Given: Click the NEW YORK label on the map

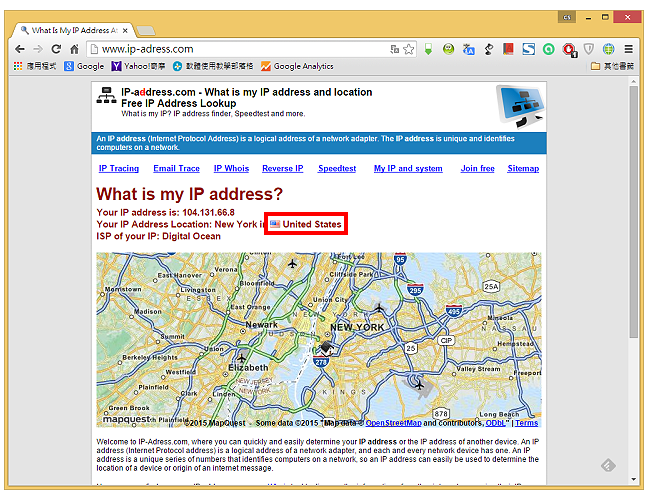Looking at the screenshot, I should pos(357,327).
